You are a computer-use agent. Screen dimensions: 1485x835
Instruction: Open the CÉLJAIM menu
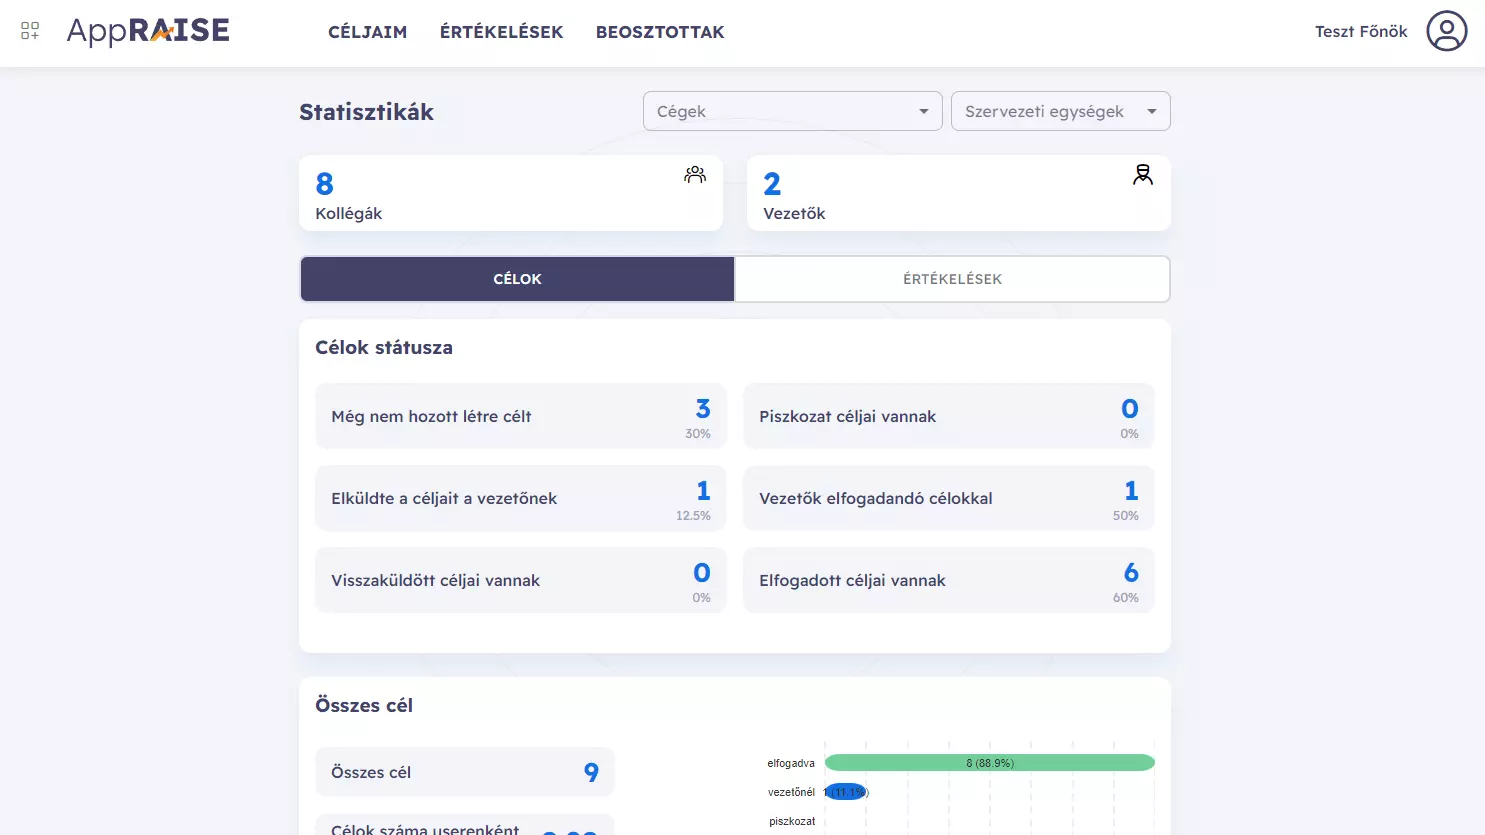(368, 32)
